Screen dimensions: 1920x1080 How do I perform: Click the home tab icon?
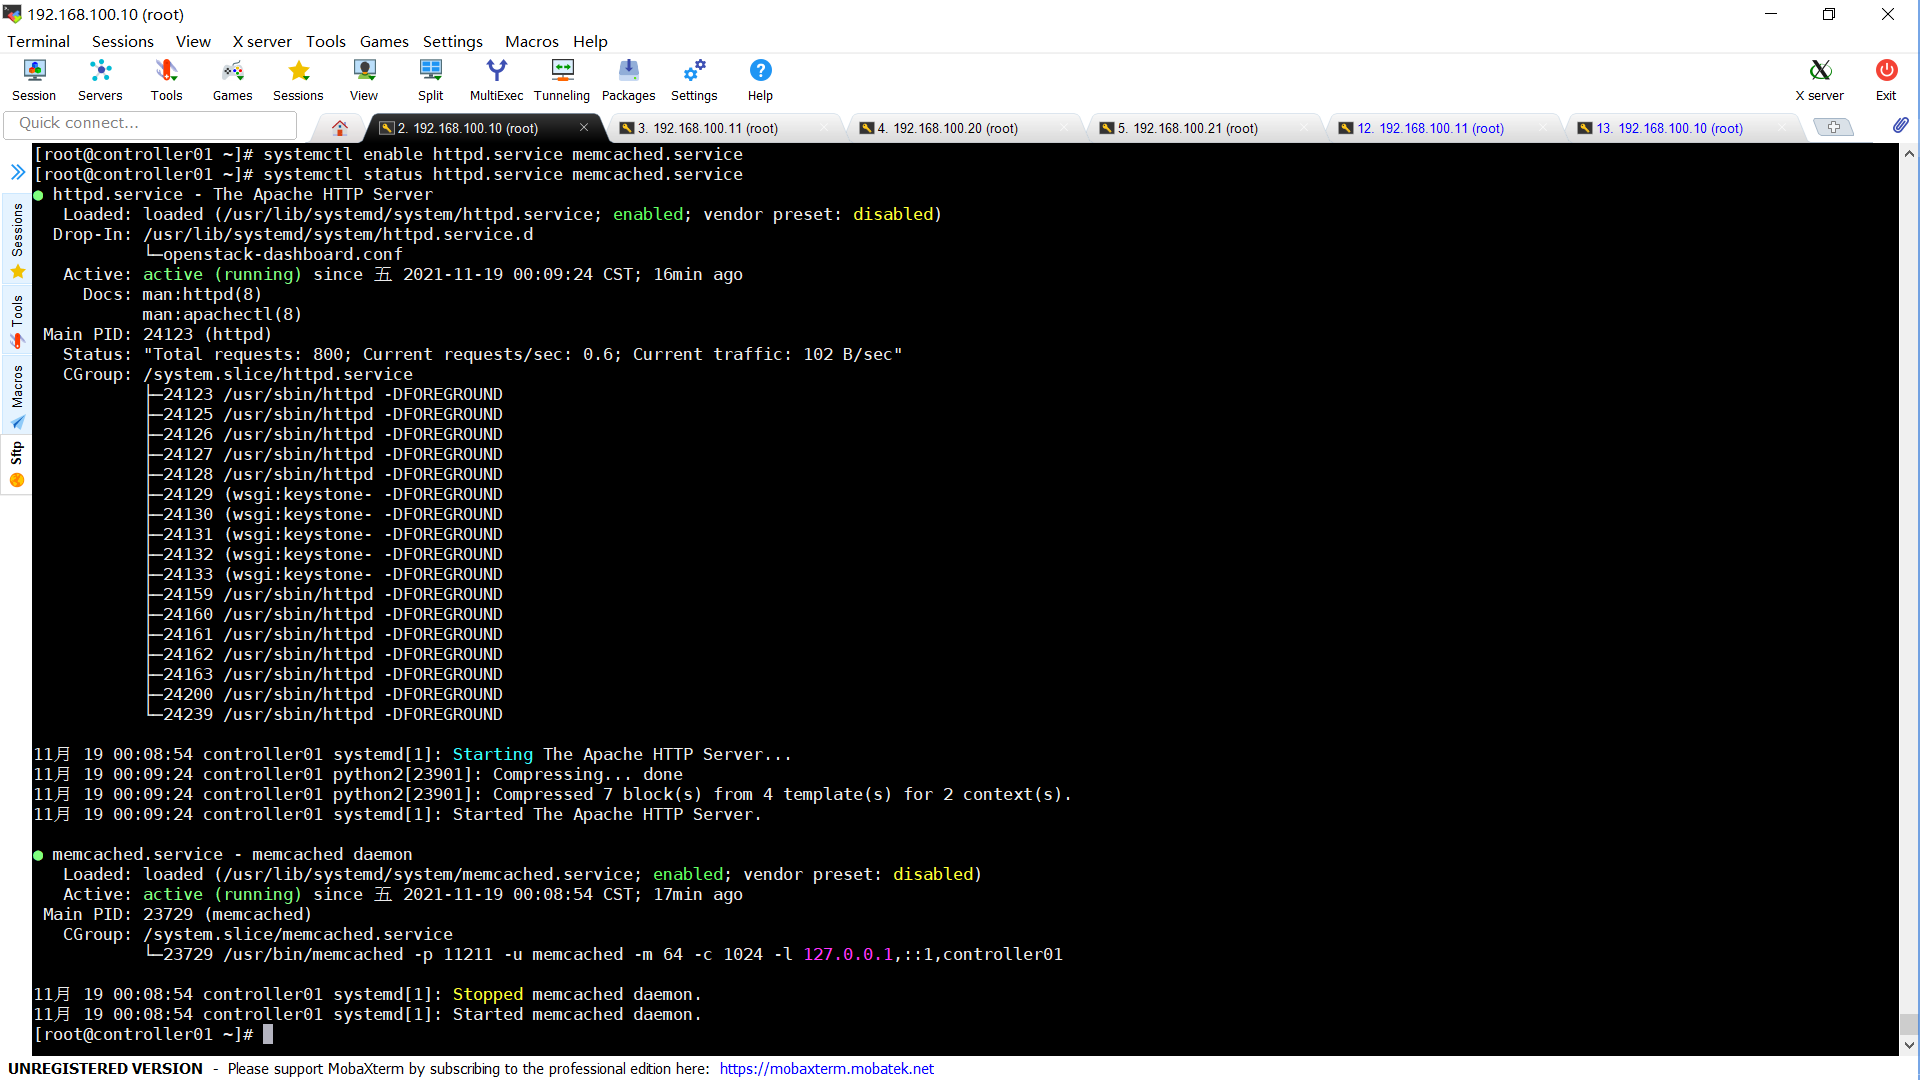340,128
